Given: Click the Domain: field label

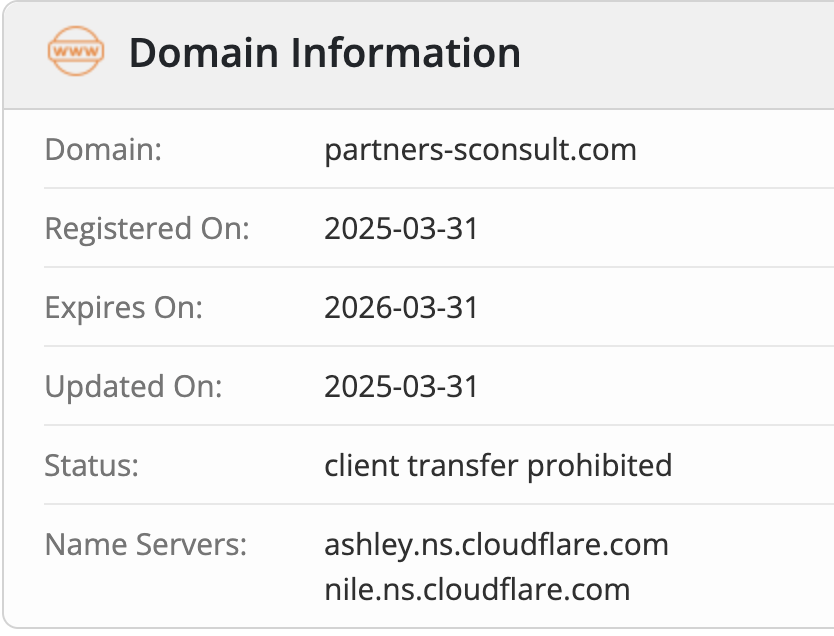Looking at the screenshot, I should tap(103, 149).
